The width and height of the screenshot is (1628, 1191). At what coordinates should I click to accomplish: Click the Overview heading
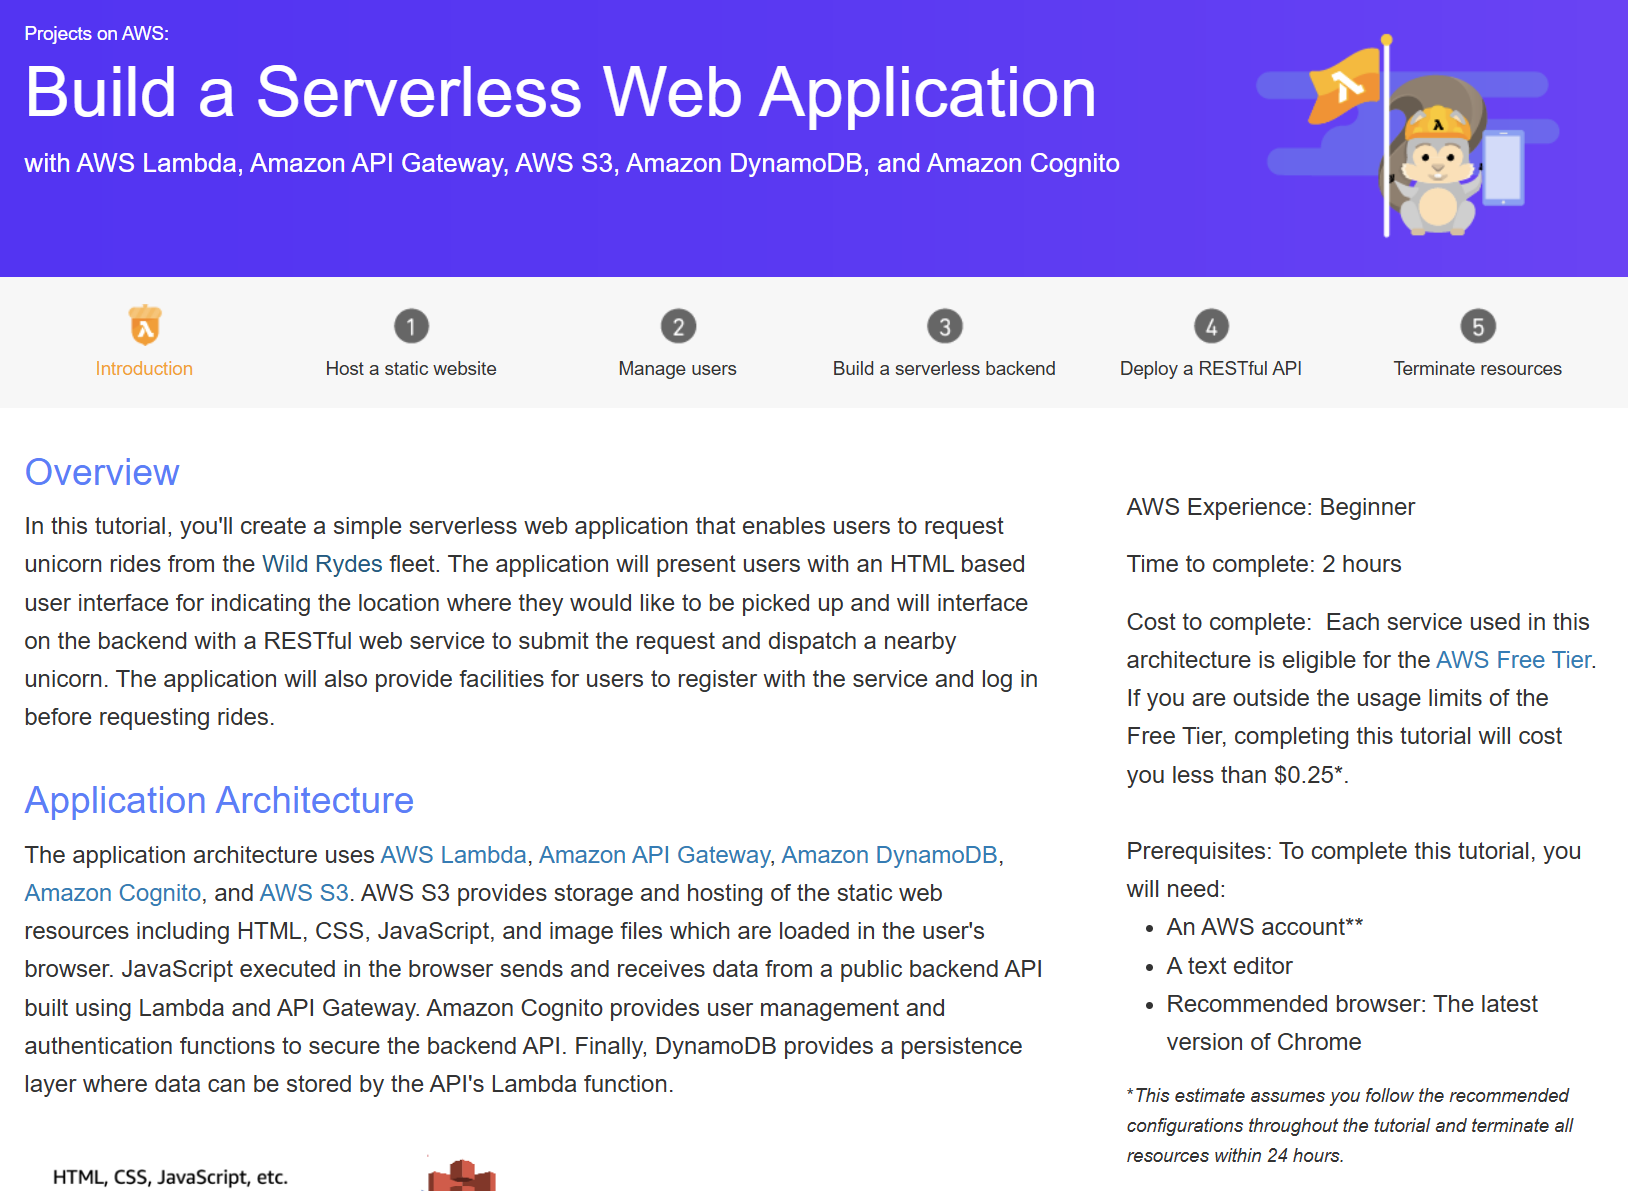tap(102, 472)
